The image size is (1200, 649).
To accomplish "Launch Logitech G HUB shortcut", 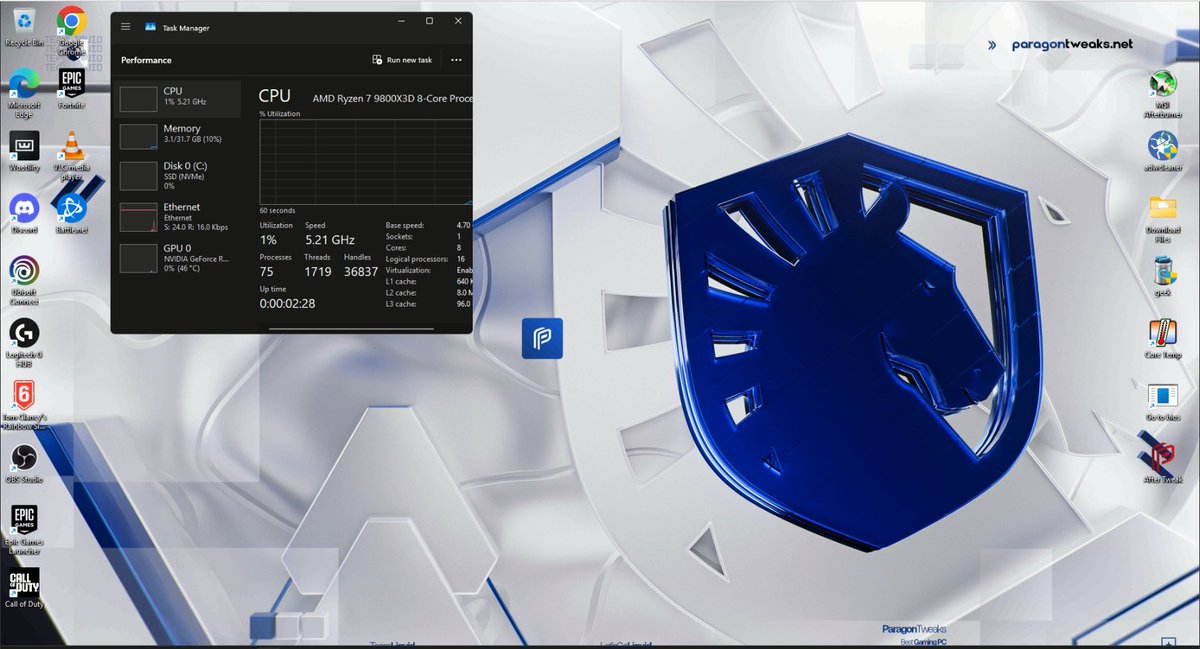I will click(24, 343).
